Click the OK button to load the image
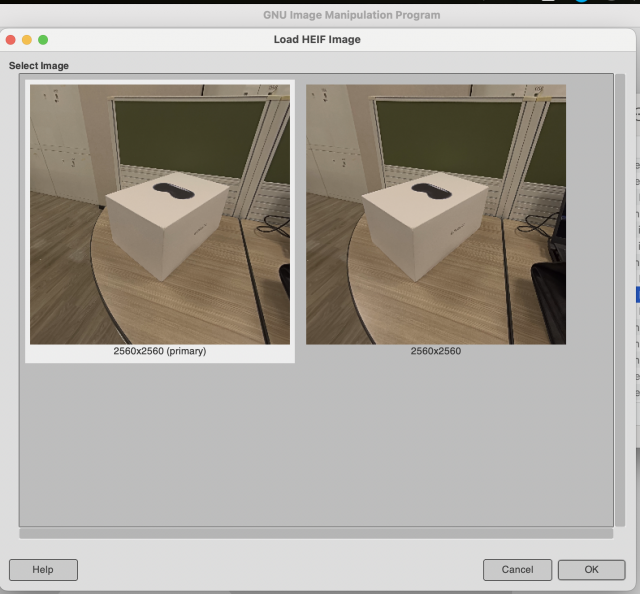This screenshot has width=640, height=594. [x=591, y=570]
